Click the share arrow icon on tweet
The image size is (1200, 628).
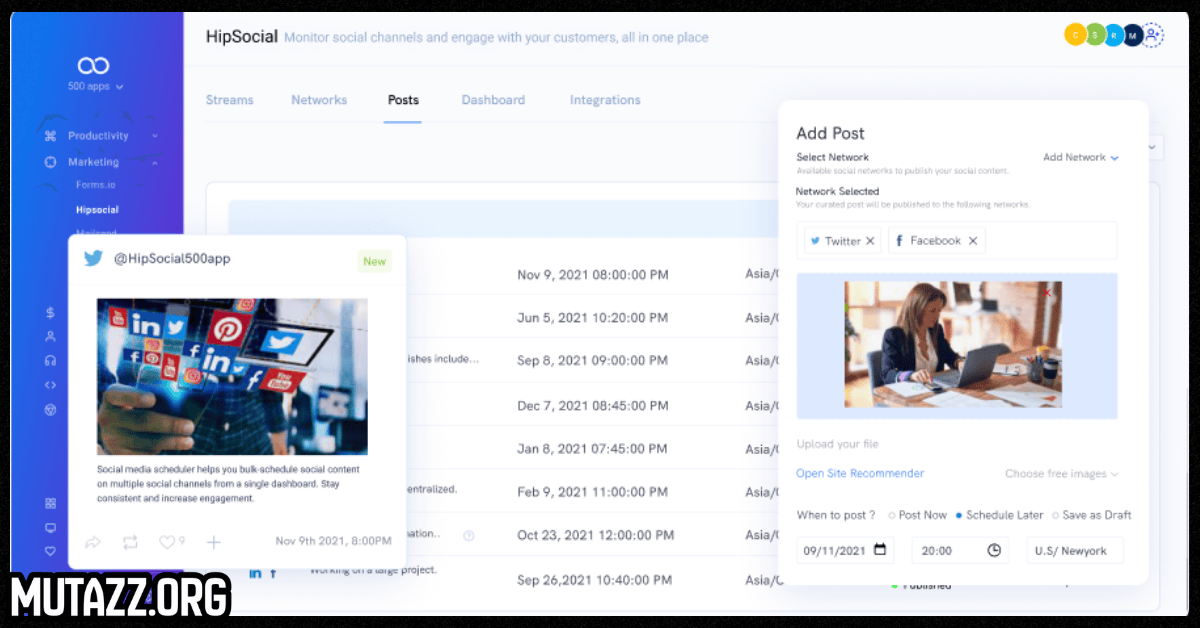(93, 542)
